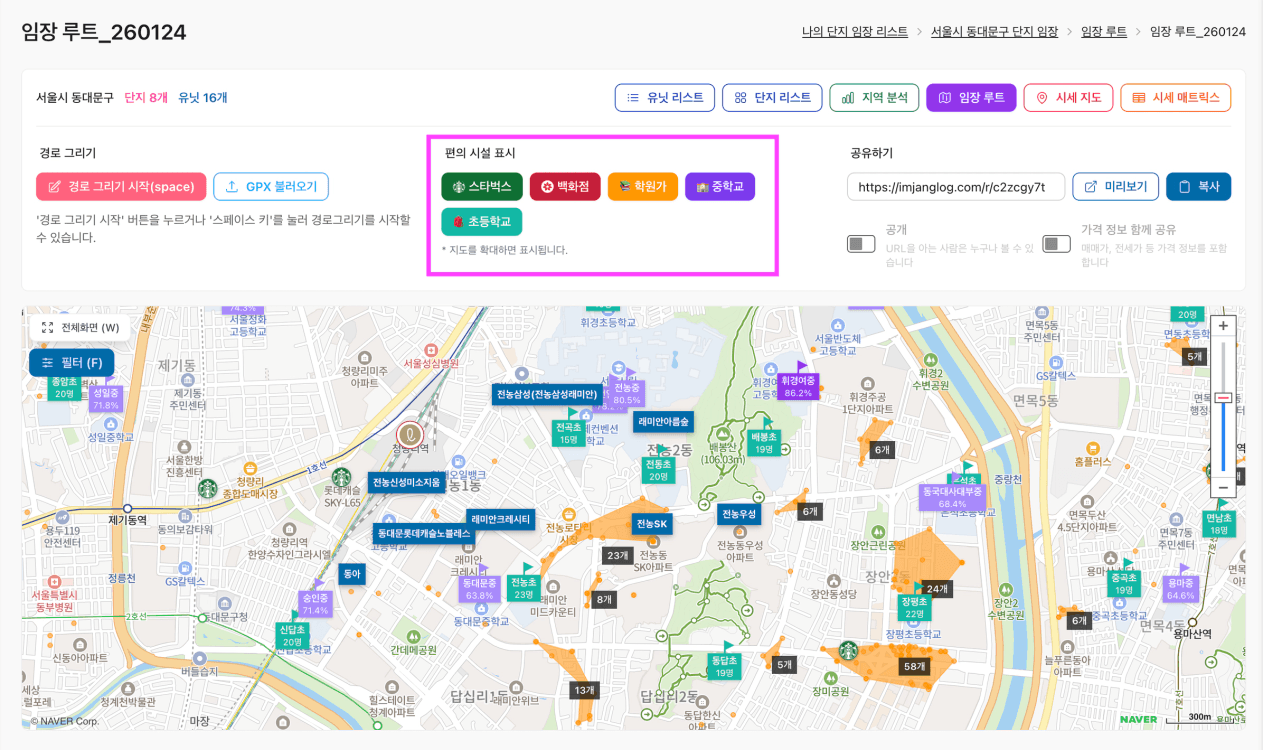Click the map zoom level slider handle
Screen dimensions: 1263x750
[1223, 398]
